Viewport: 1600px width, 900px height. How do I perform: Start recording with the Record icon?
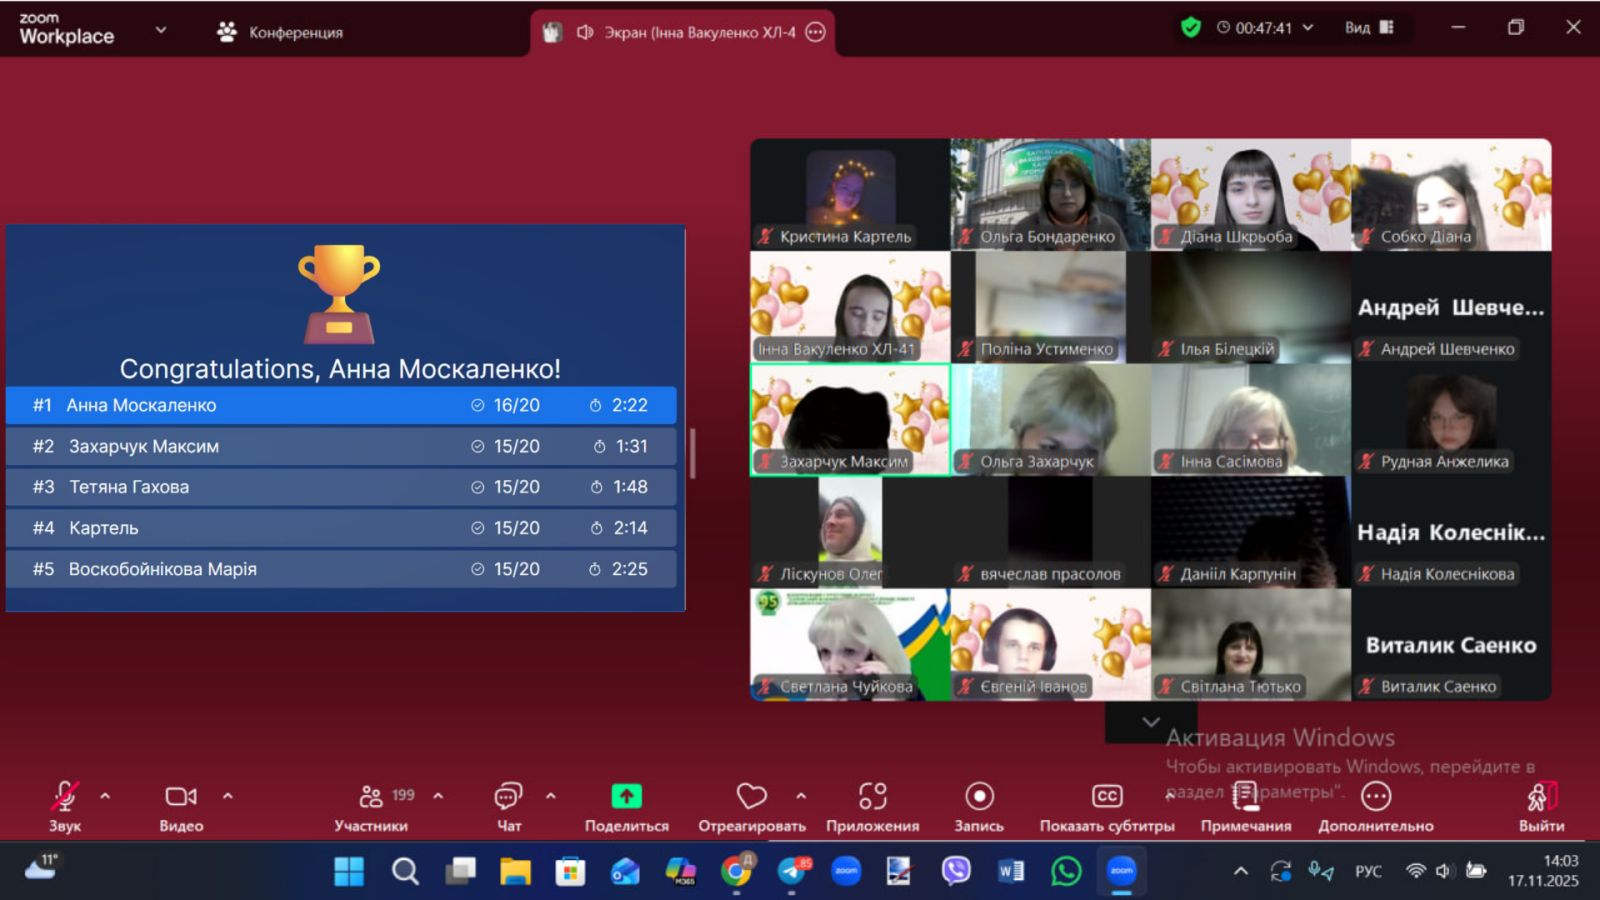979,797
